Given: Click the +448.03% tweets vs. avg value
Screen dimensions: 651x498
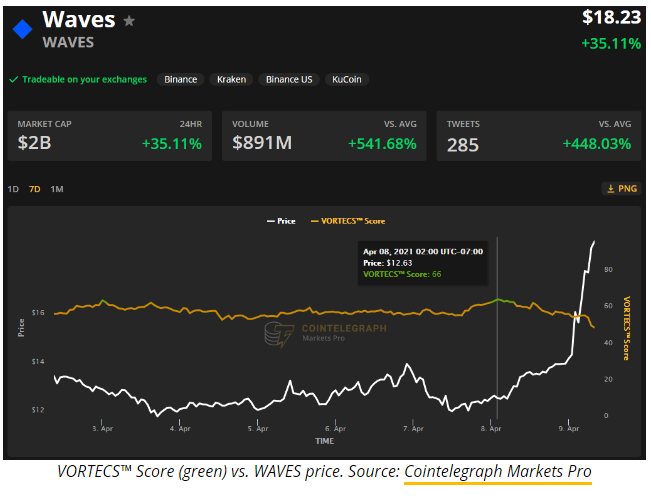Looking at the screenshot, I should point(597,144).
